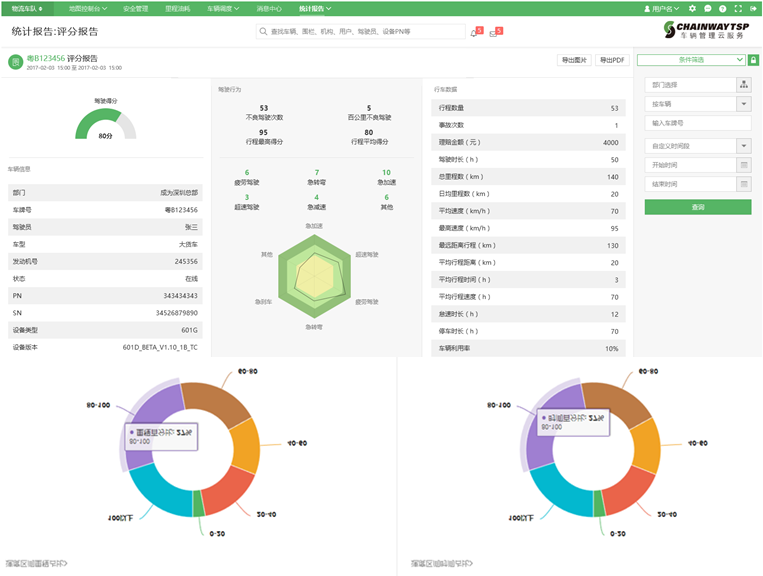Open help via the question mark icon
Screen dimensions: 763x576
pyautogui.click(x=723, y=8)
